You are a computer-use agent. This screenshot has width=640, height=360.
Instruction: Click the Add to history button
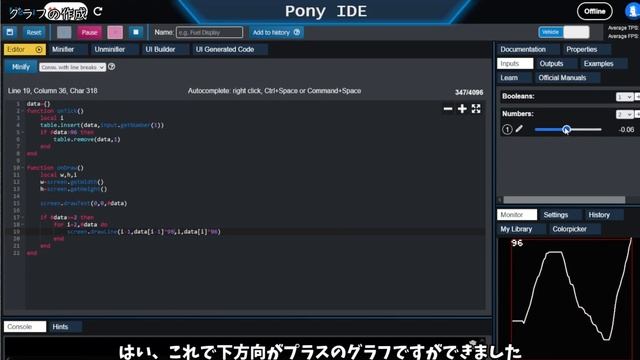click(276, 32)
